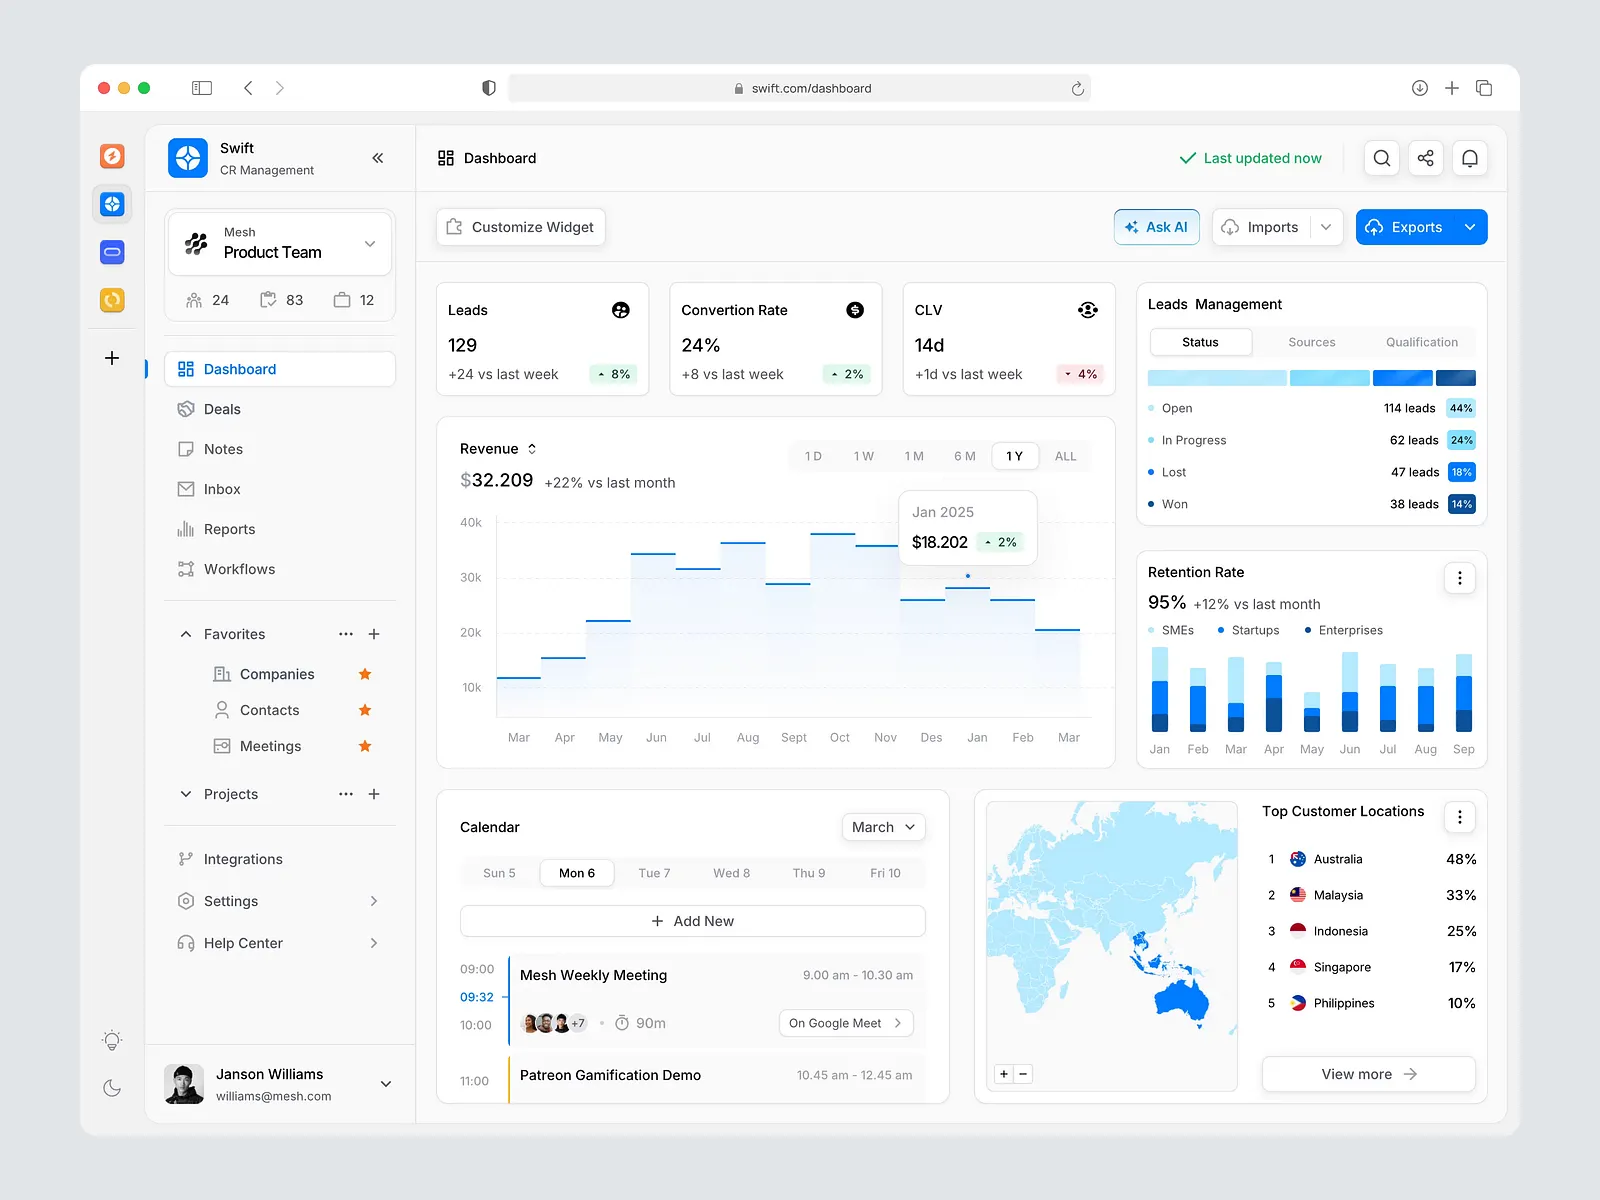Viewport: 1600px width, 1200px height.
Task: Click the Customize Widget button
Action: [x=521, y=227]
